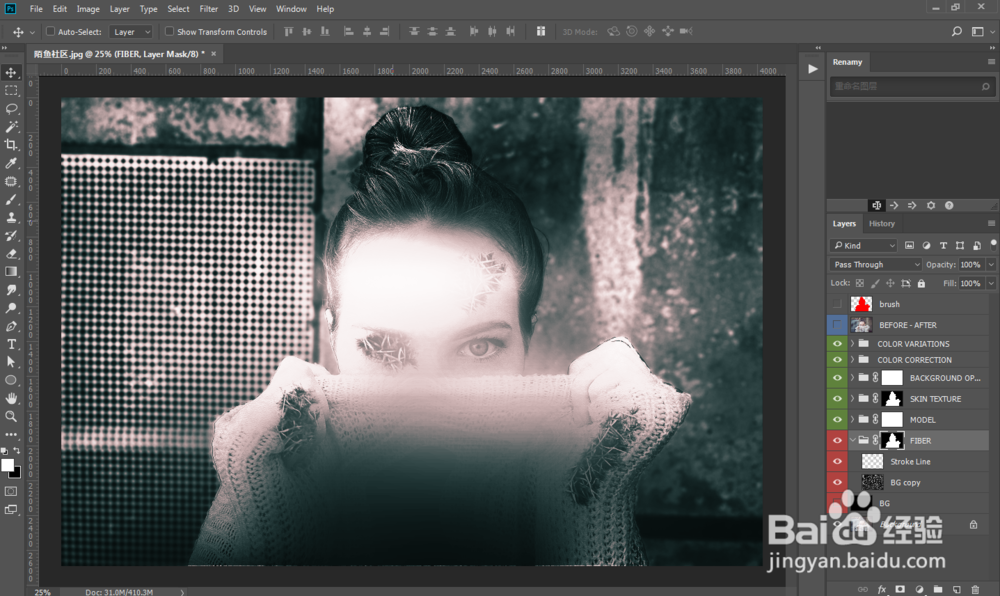The image size is (1000, 596).
Task: Hide the SKIN TEXTURE group
Action: tap(837, 399)
